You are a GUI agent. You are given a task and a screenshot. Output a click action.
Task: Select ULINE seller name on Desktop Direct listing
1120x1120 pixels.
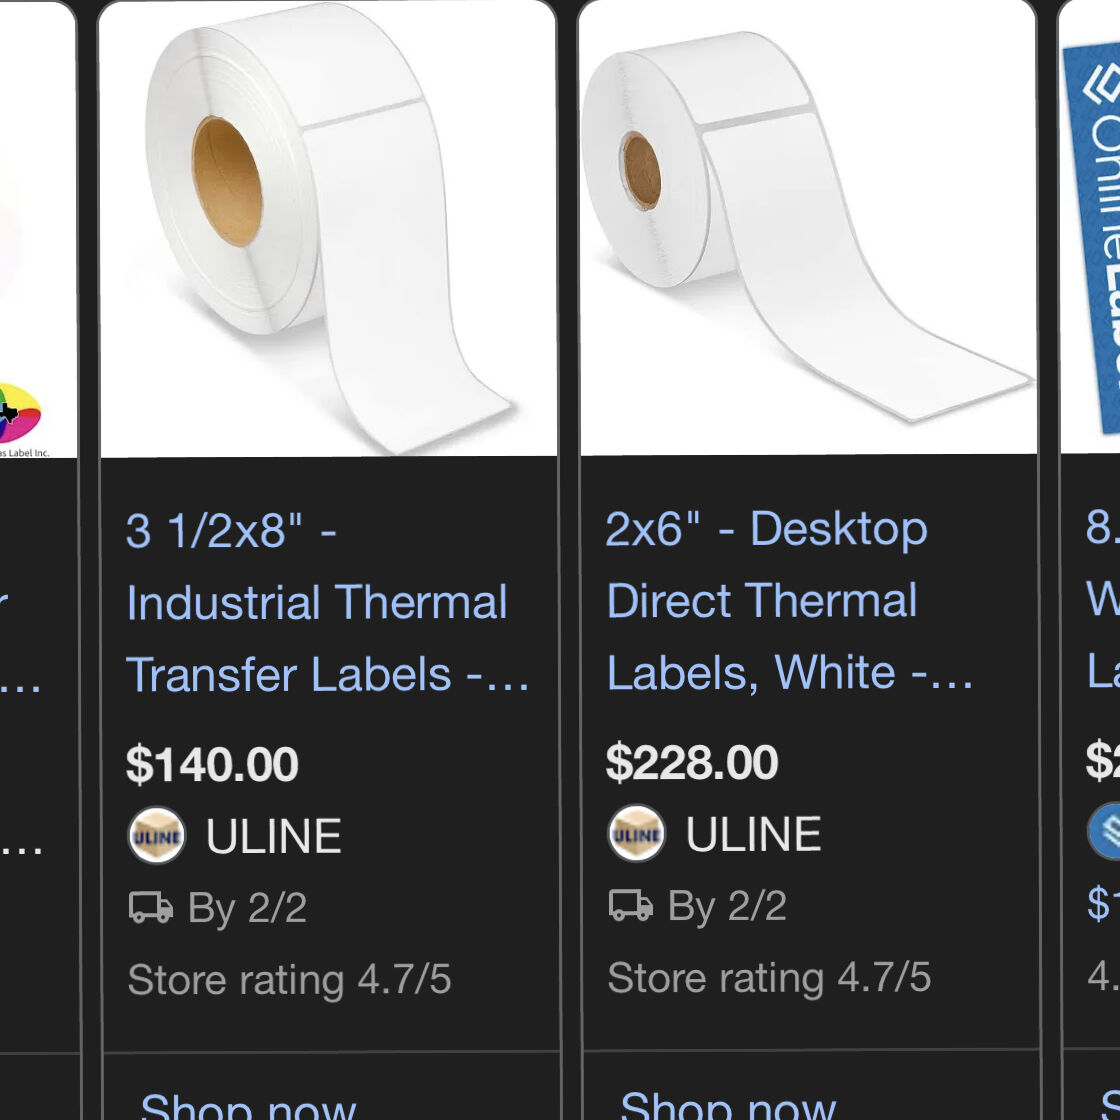tap(753, 834)
